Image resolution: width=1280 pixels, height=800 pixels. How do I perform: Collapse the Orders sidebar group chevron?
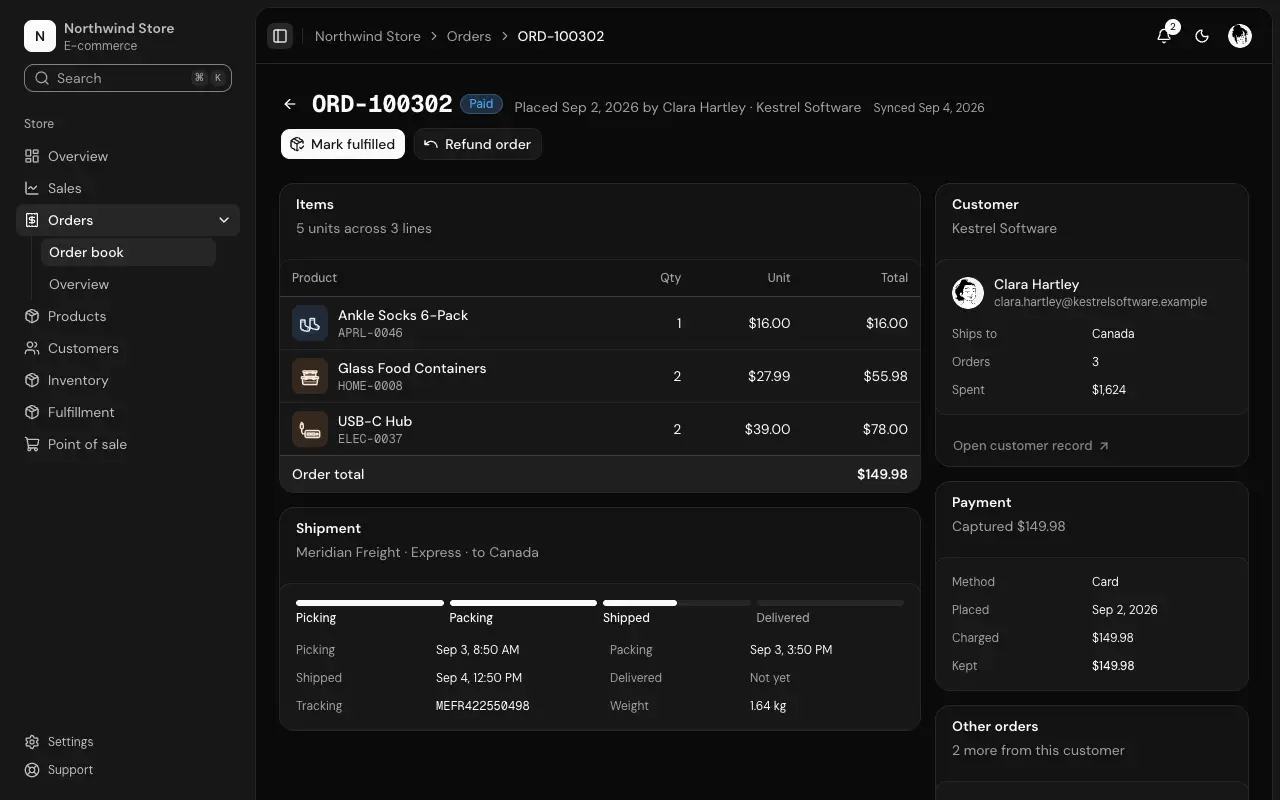click(x=224, y=220)
